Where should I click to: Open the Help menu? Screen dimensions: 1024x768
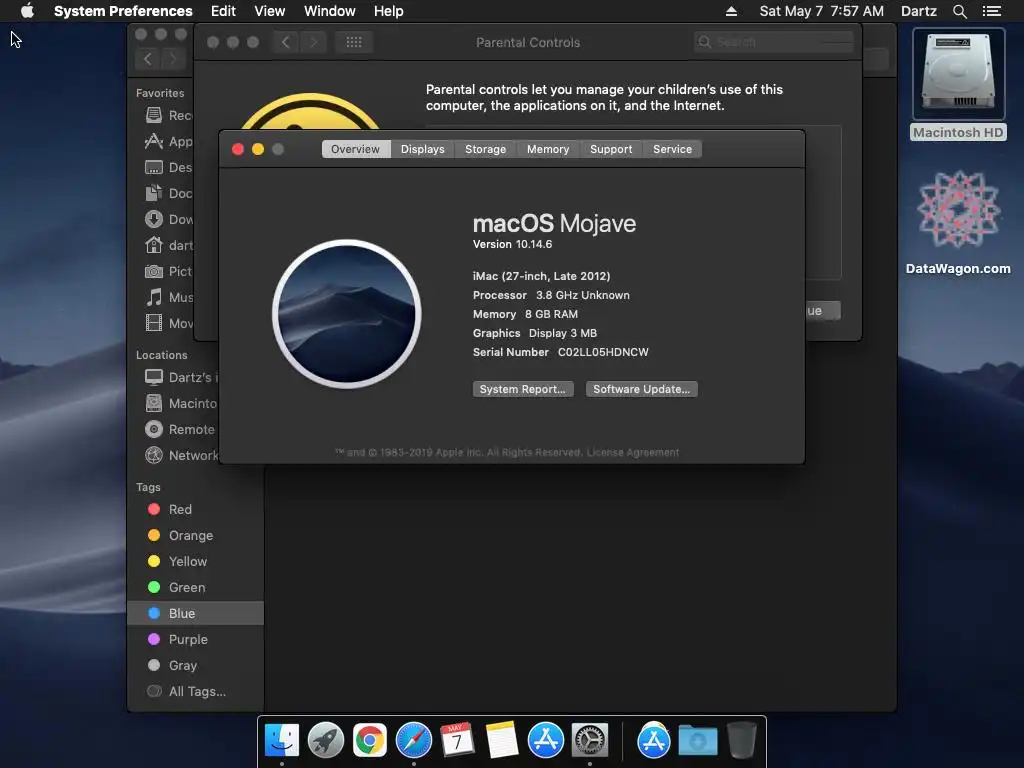(x=389, y=11)
